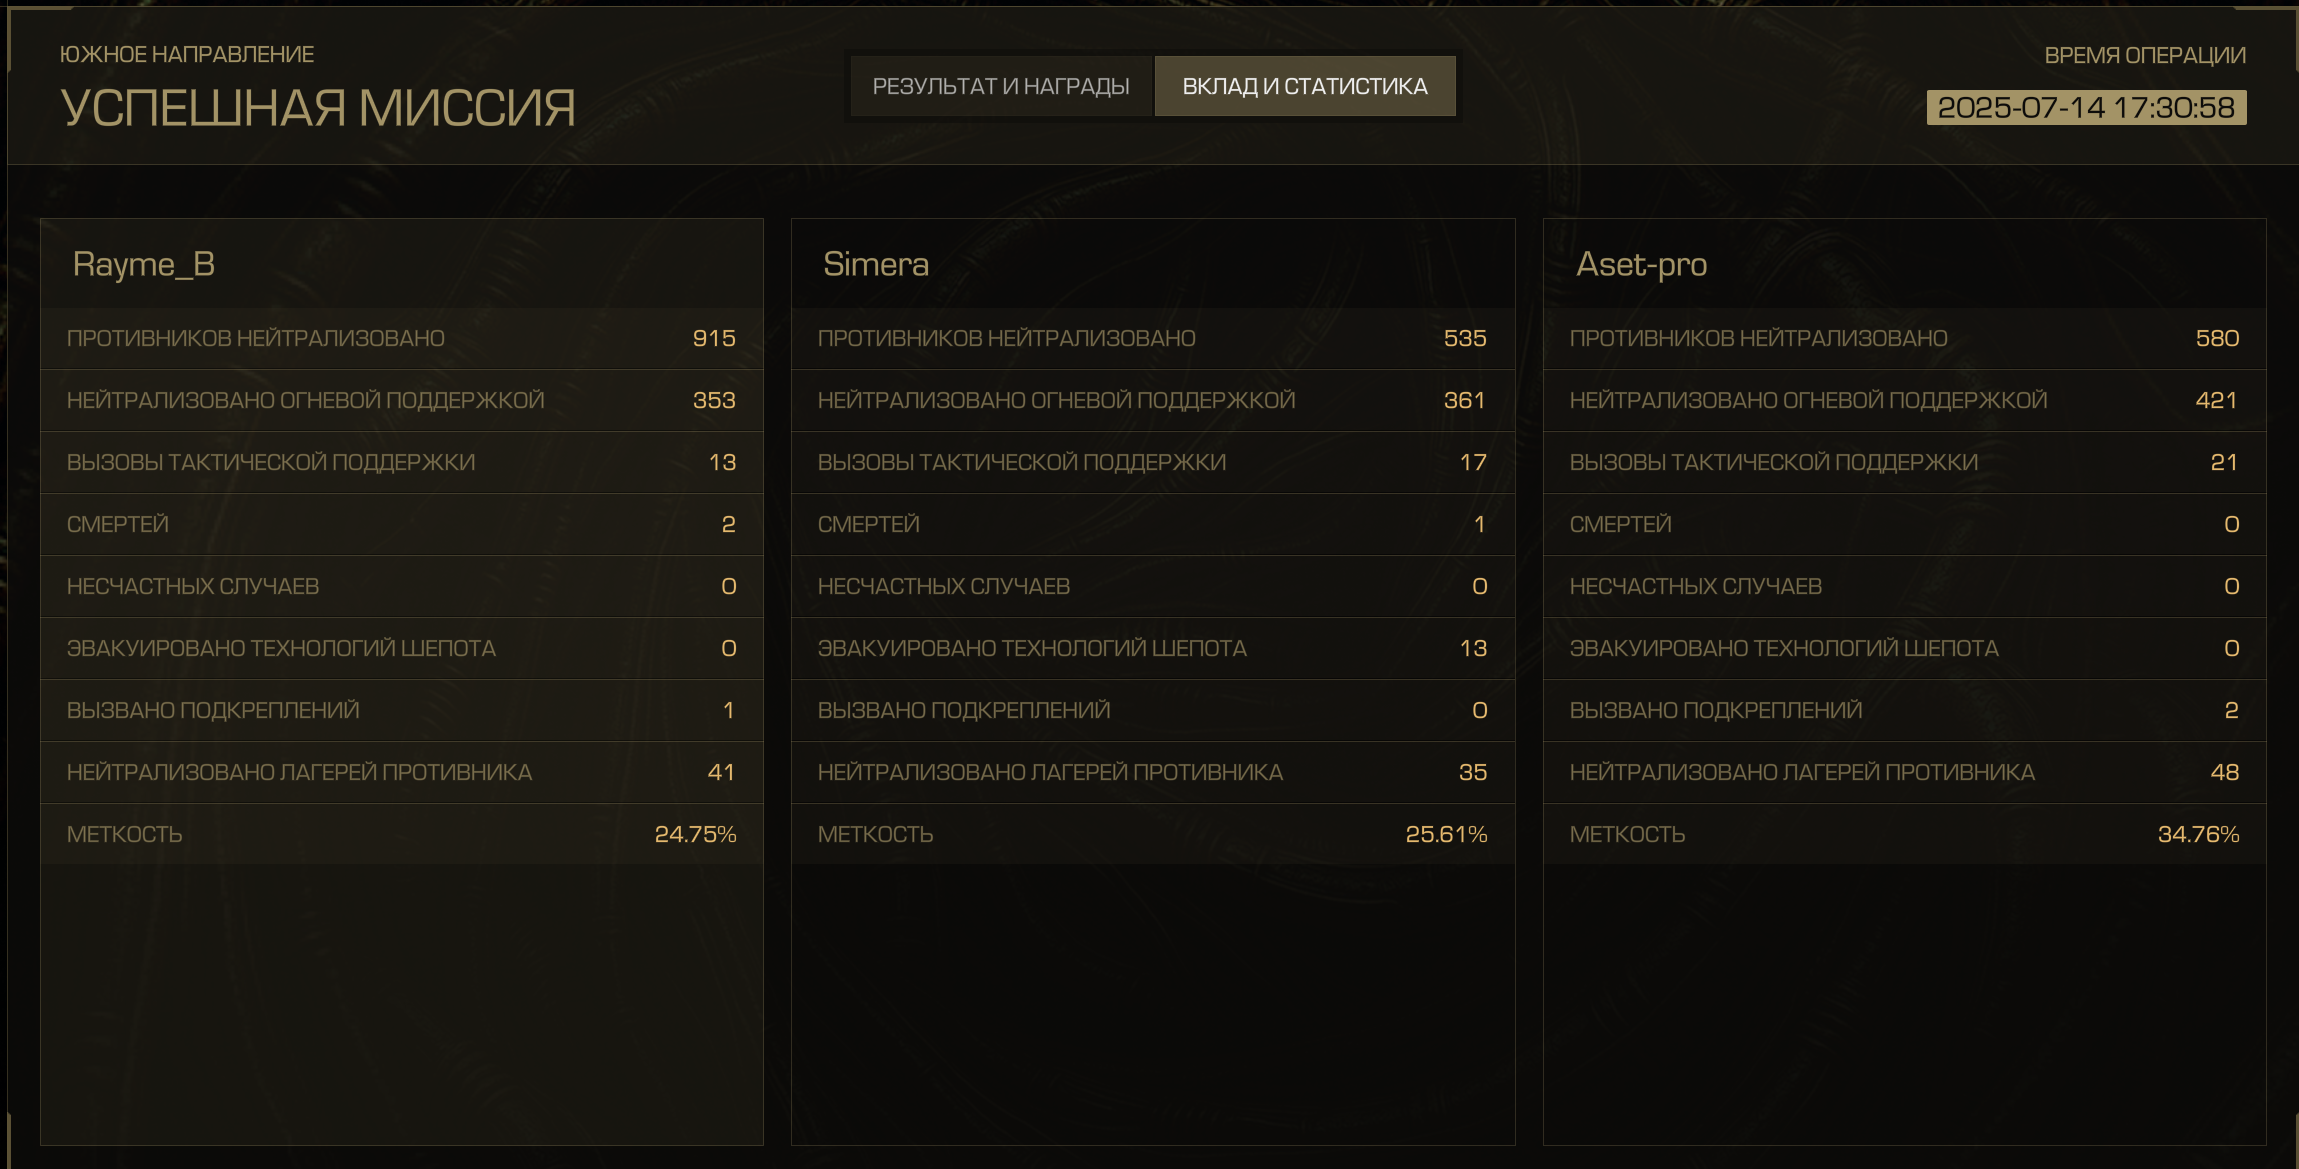
Task: Click the Успешная миссия title
Action: click(318, 108)
